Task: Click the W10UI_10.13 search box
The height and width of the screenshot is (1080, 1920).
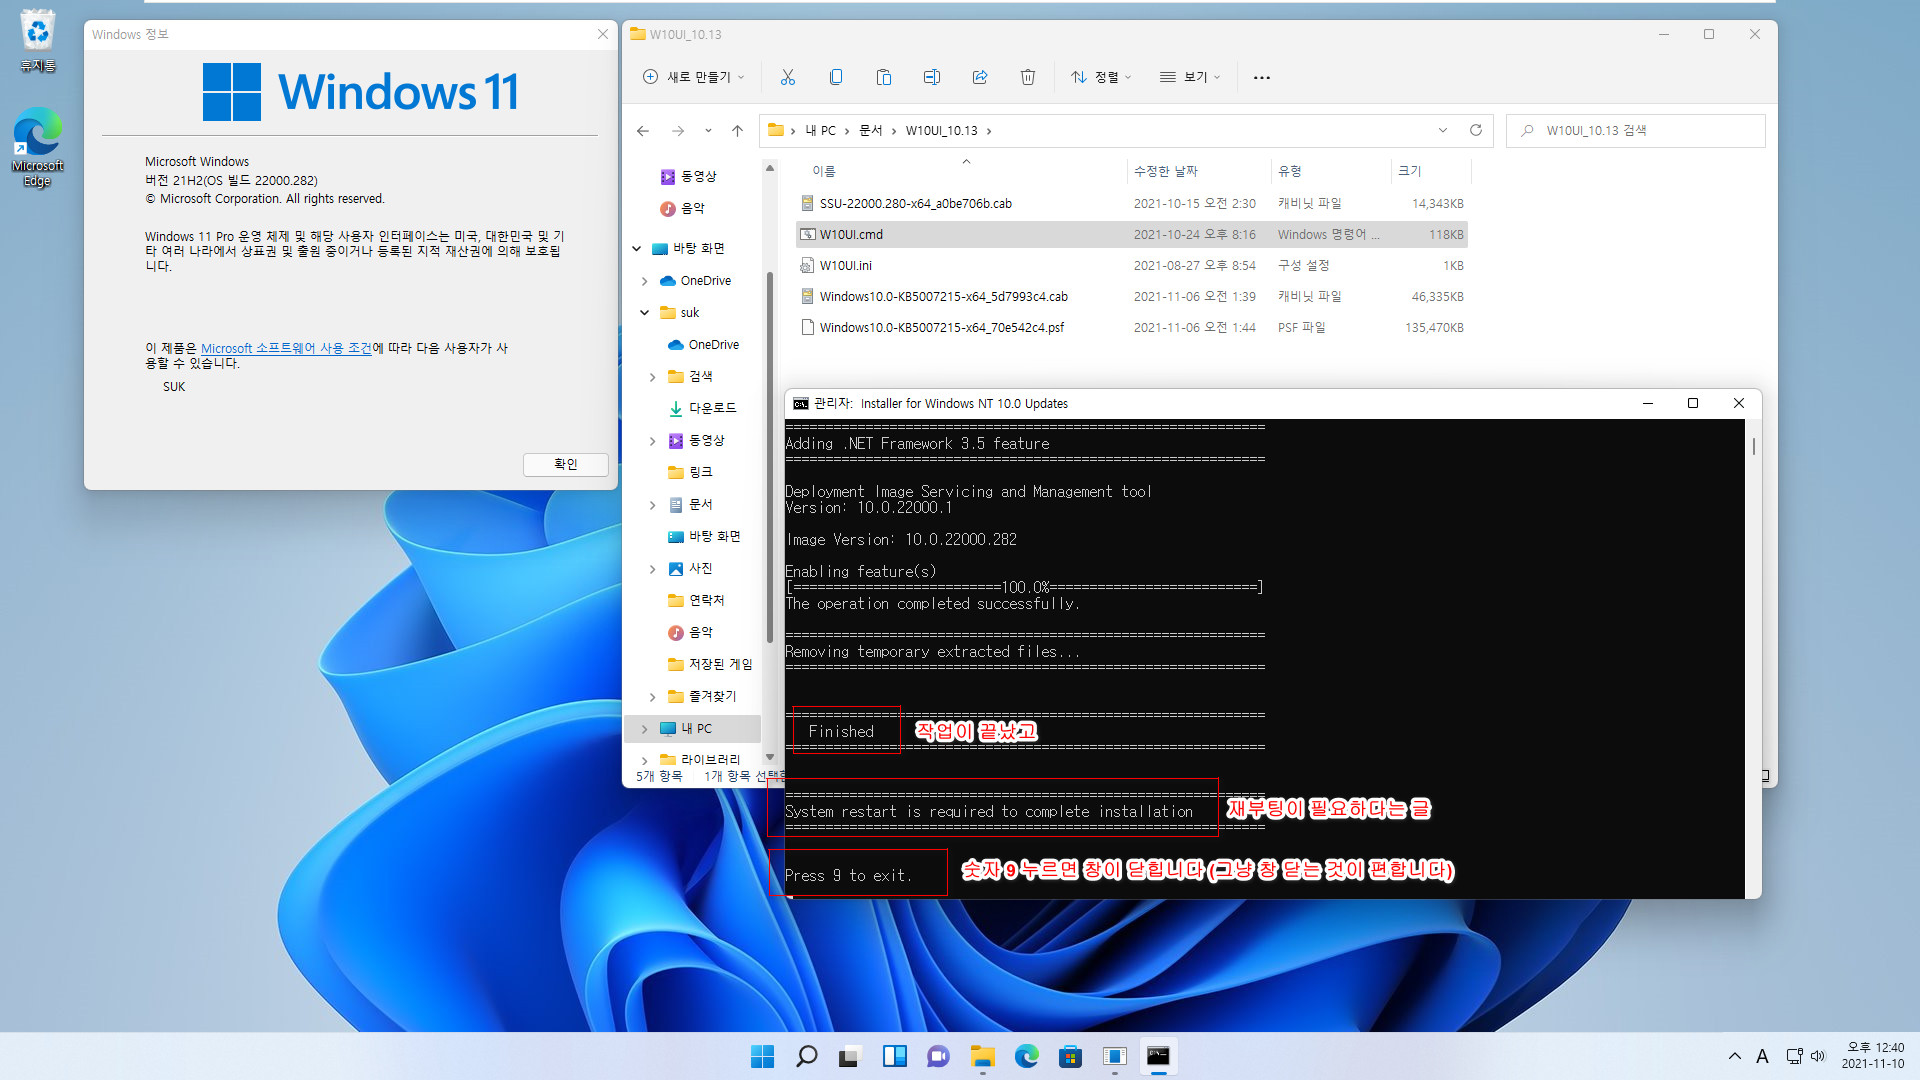Action: 1635,130
